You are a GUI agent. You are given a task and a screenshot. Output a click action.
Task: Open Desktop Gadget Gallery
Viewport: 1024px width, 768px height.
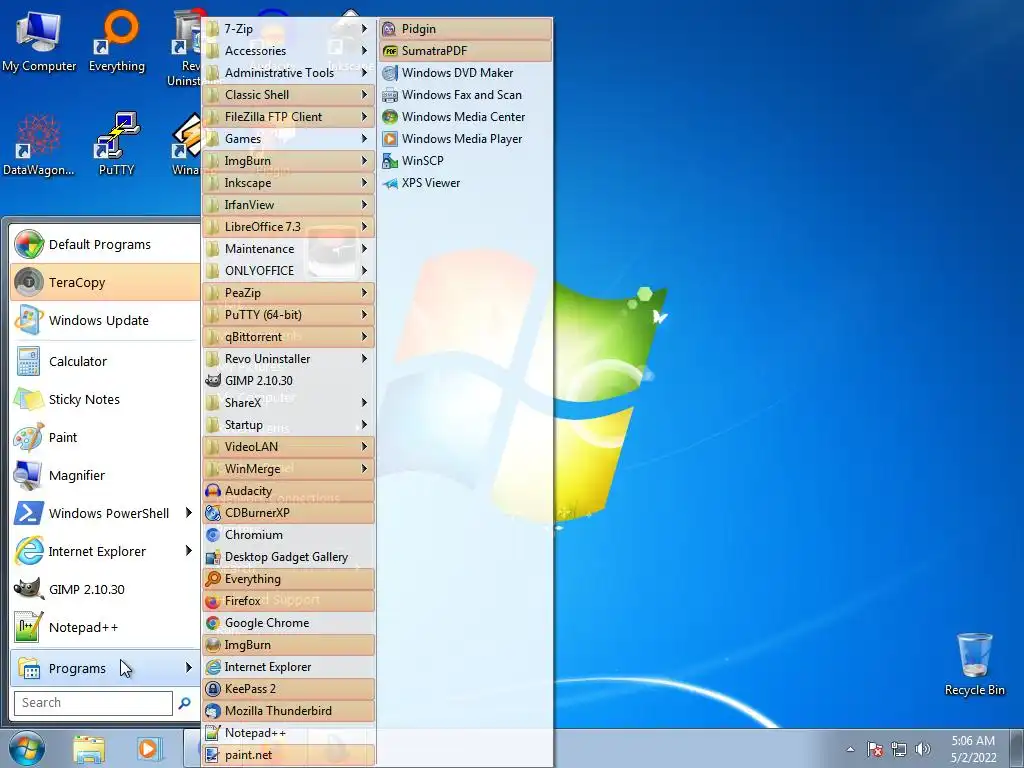[289, 557]
